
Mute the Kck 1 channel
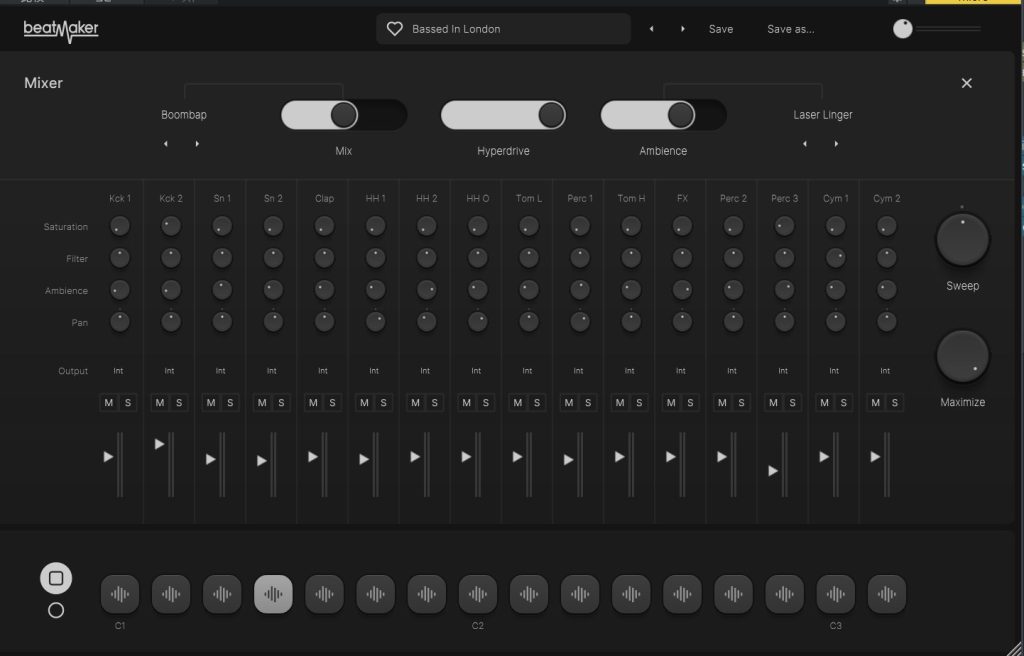pos(110,403)
